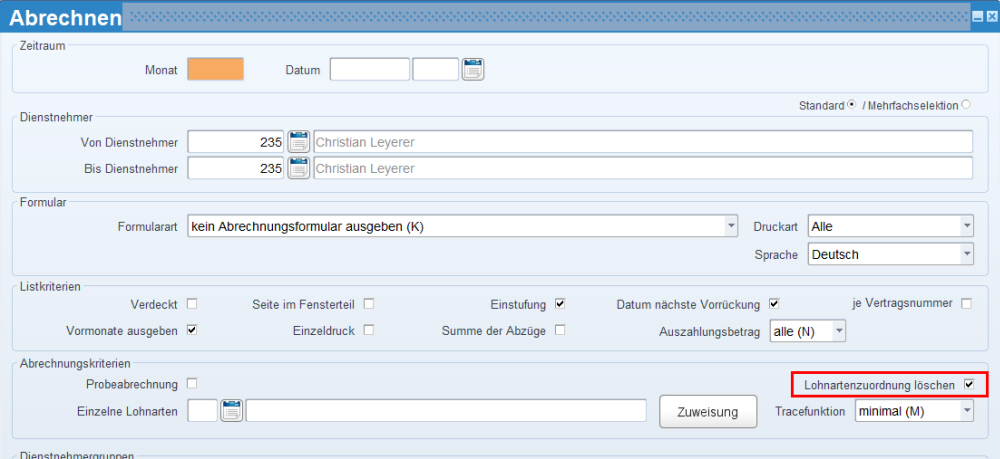Click the Formular group label
The height and width of the screenshot is (459, 1000).
click(x=43, y=202)
